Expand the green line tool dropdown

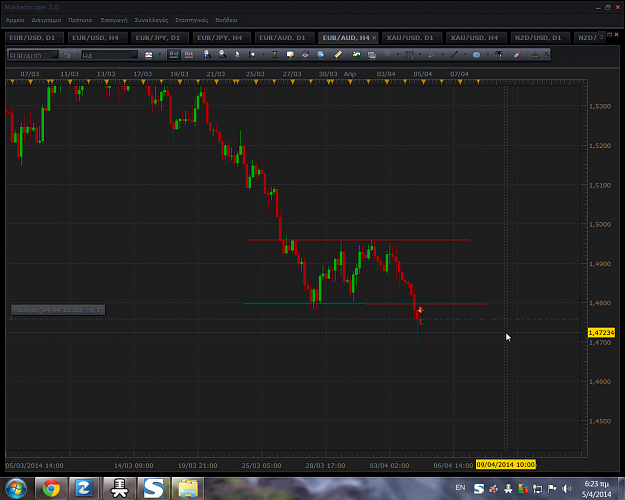(x=465, y=55)
